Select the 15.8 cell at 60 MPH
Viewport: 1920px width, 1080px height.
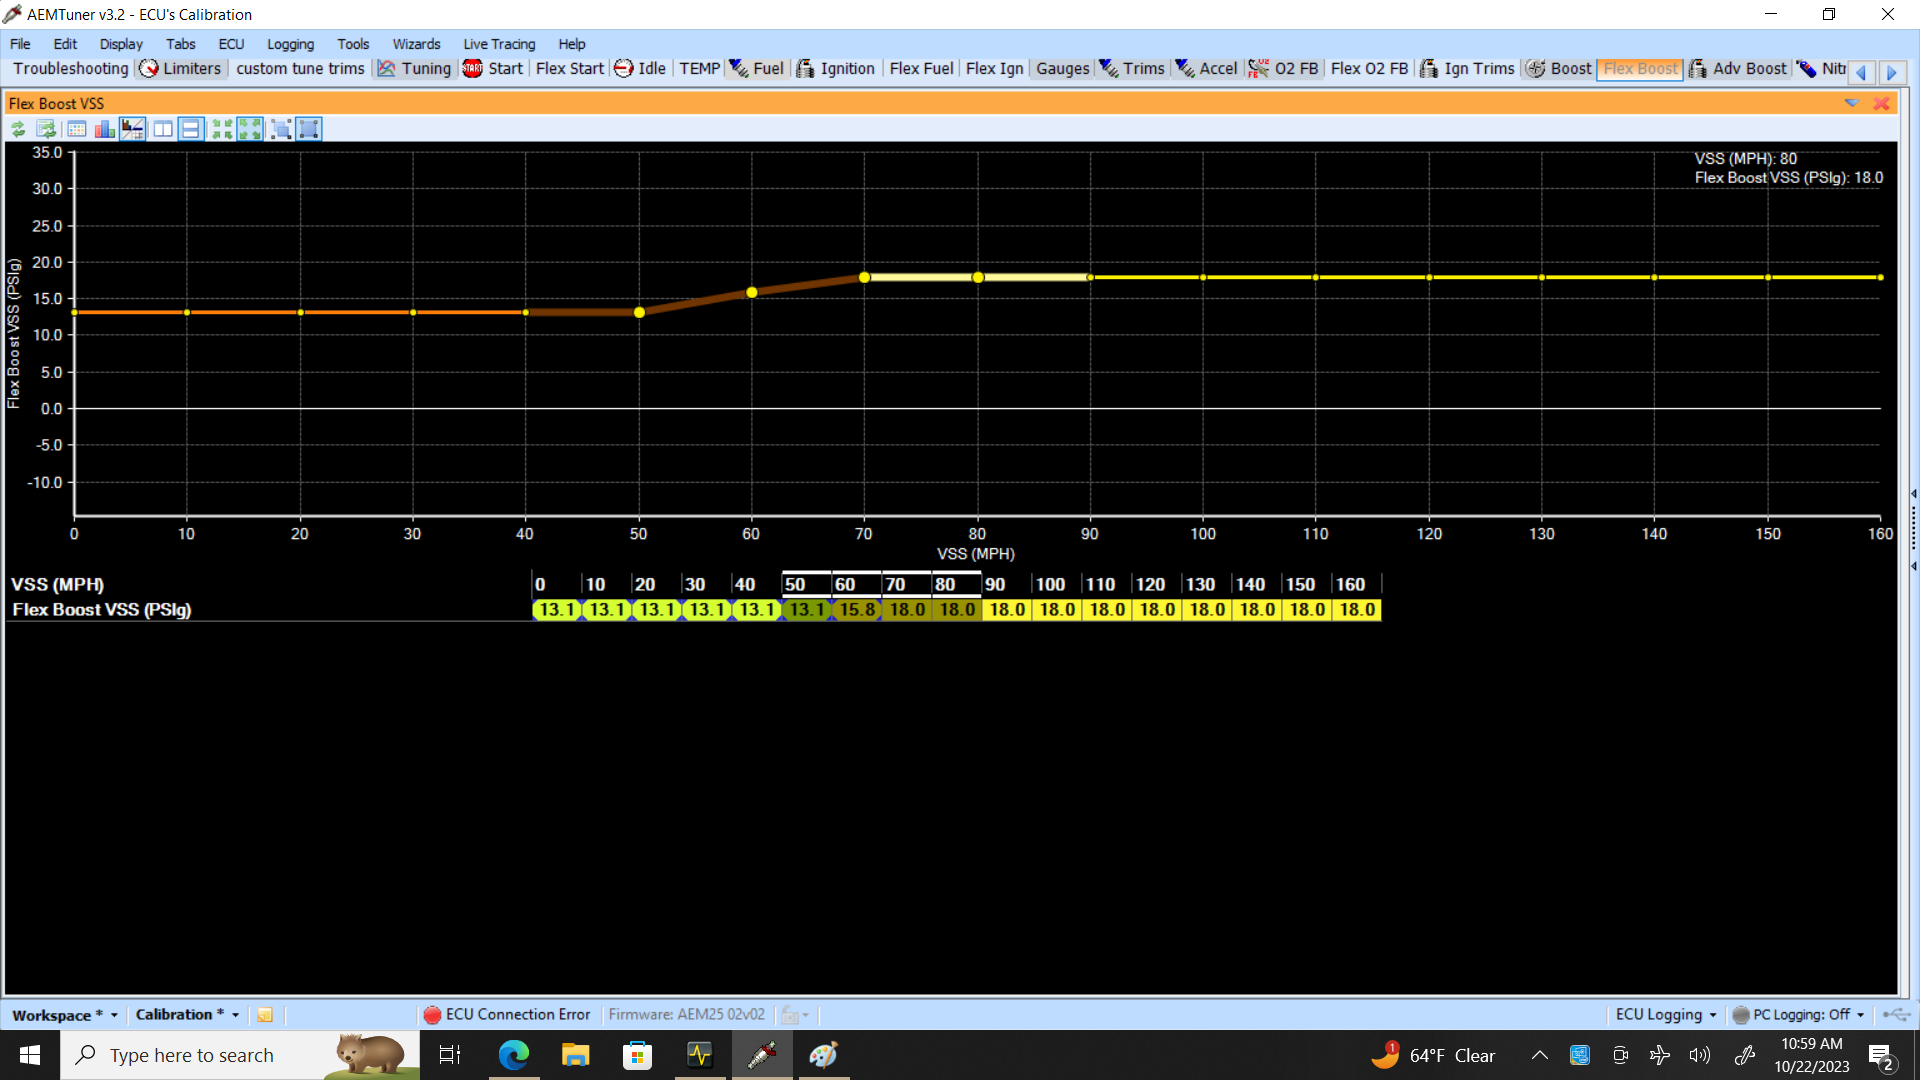coord(857,609)
